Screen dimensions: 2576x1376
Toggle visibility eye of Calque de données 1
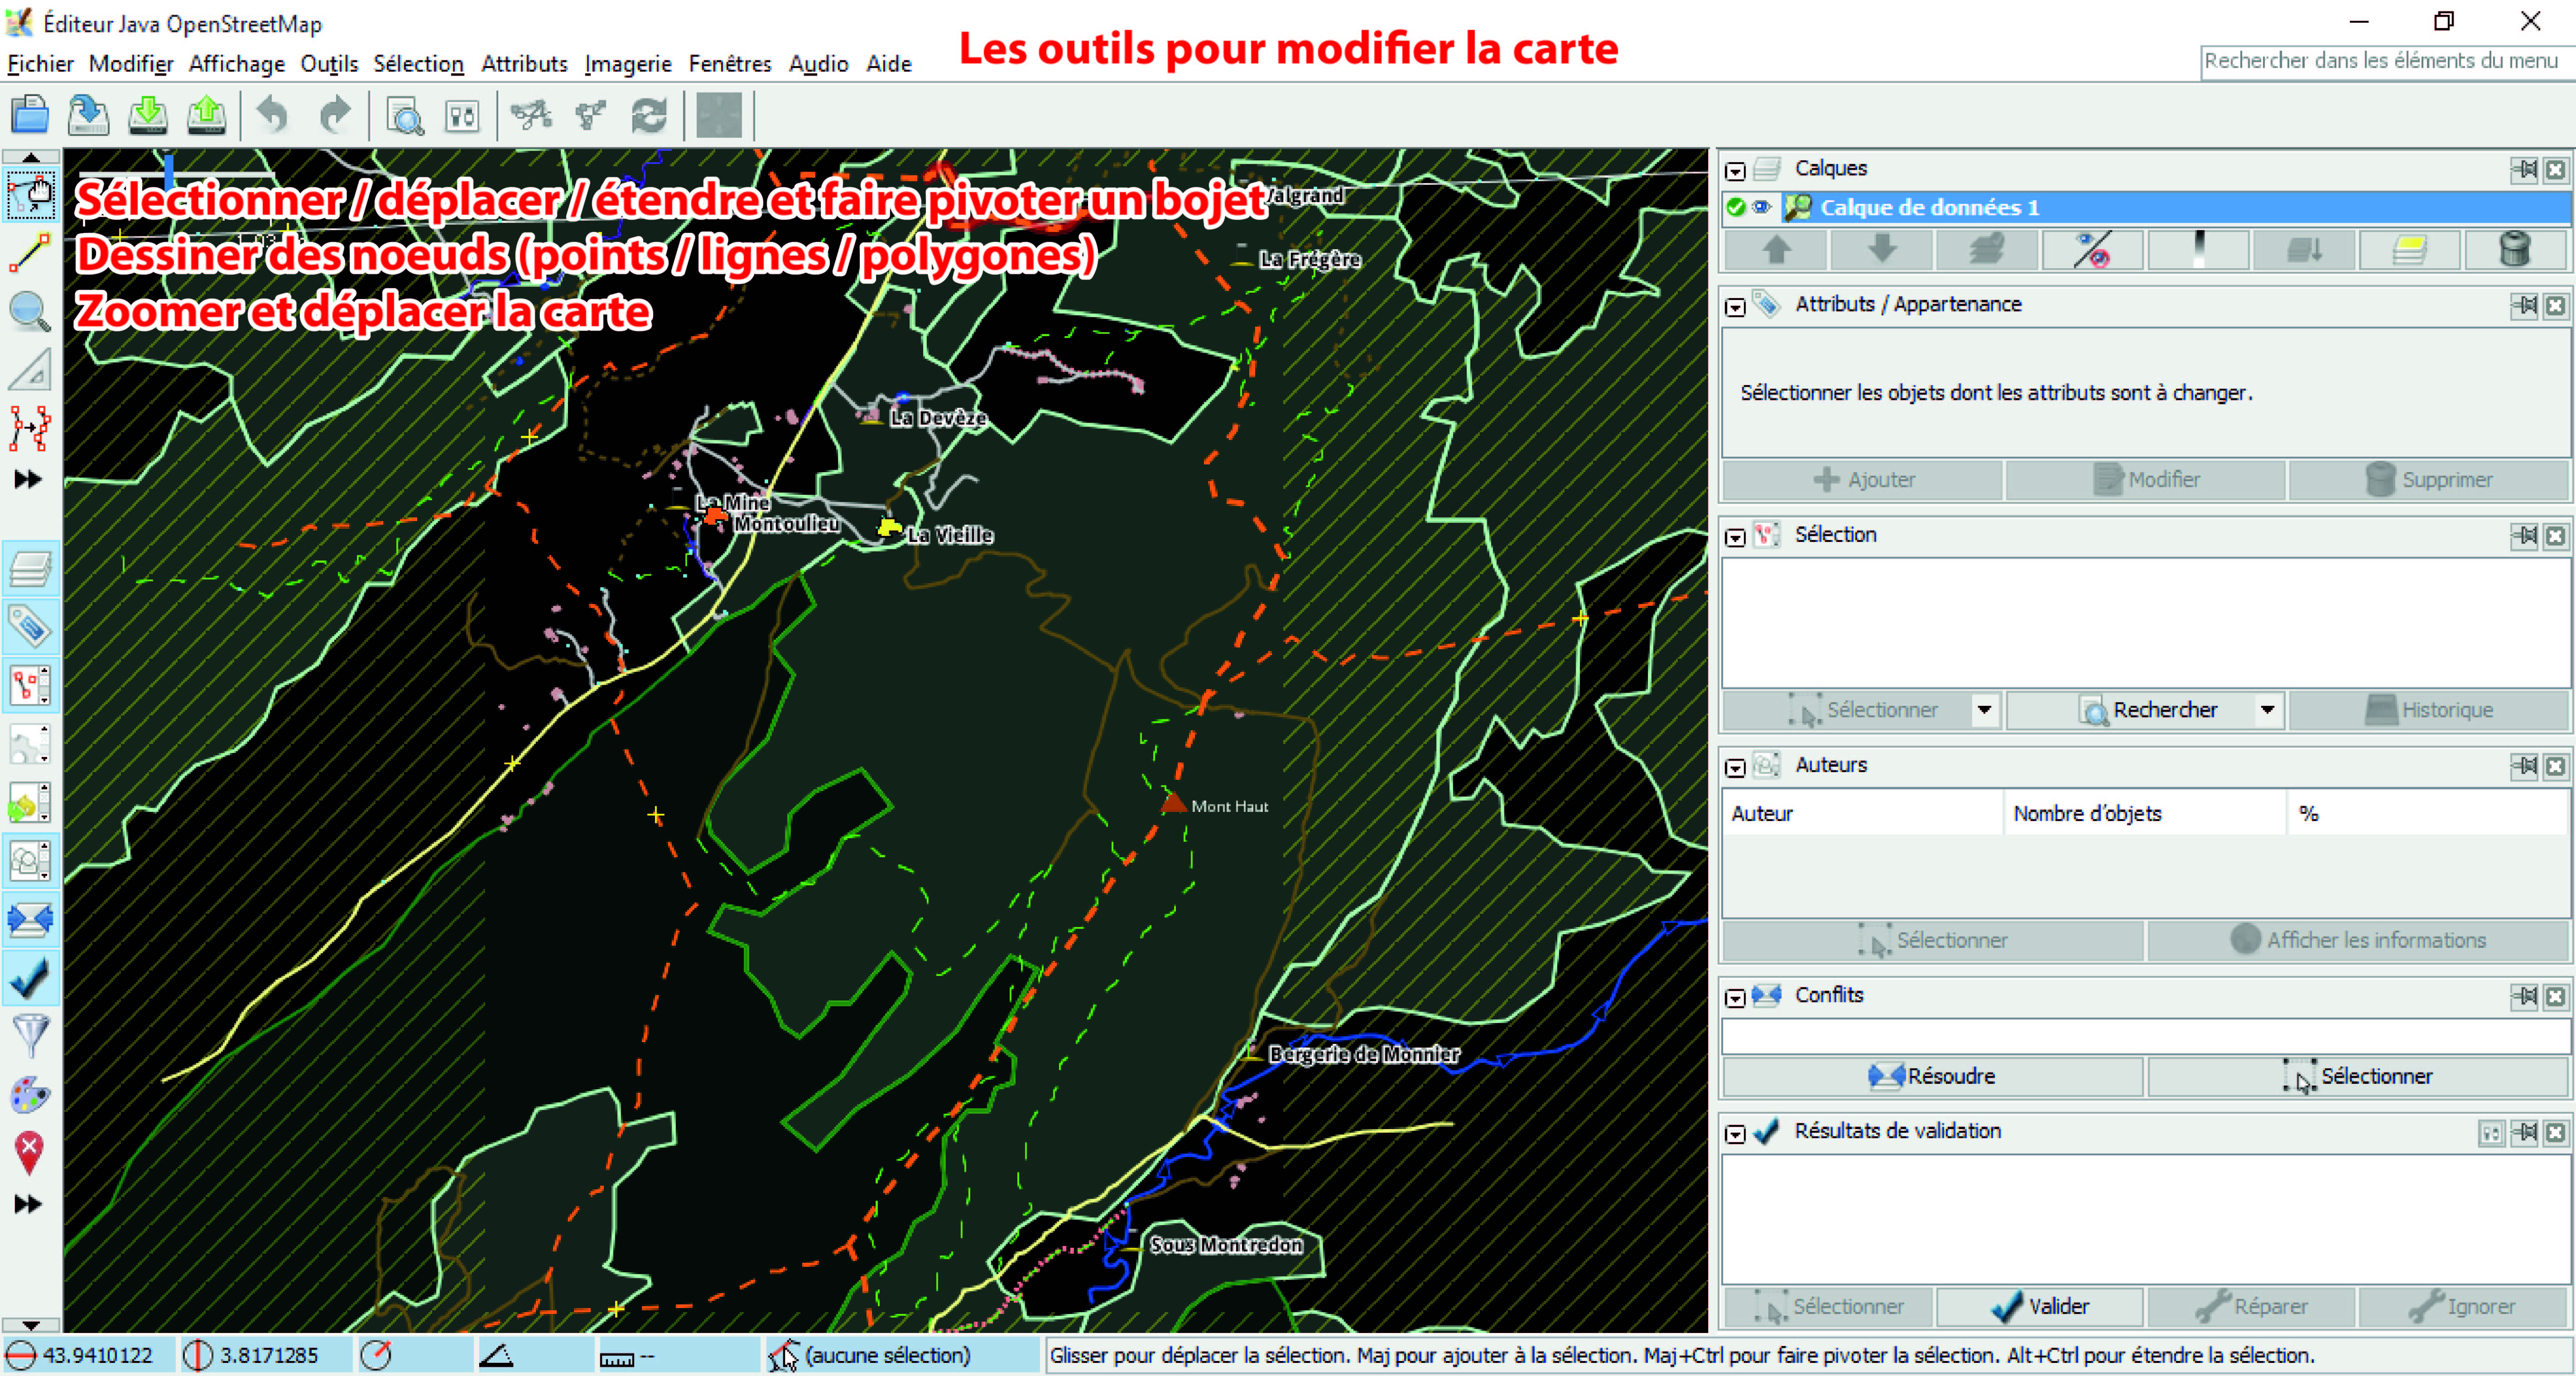pos(1761,207)
